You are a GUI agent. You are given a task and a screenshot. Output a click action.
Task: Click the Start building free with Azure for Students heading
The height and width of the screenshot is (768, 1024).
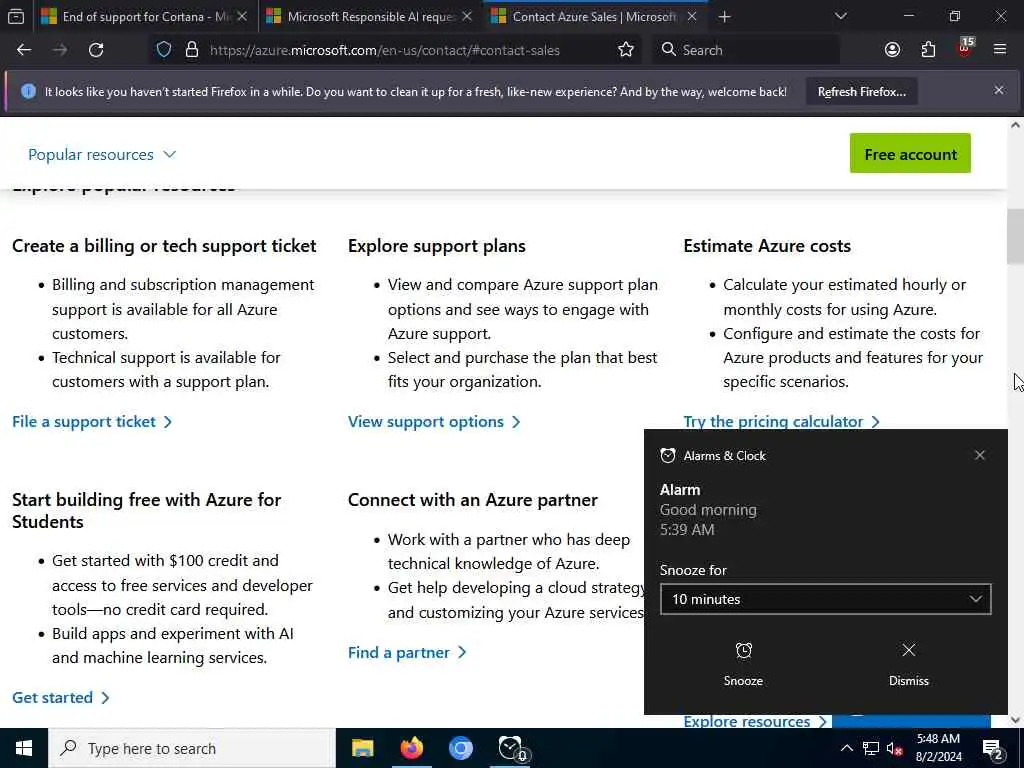[146, 511]
